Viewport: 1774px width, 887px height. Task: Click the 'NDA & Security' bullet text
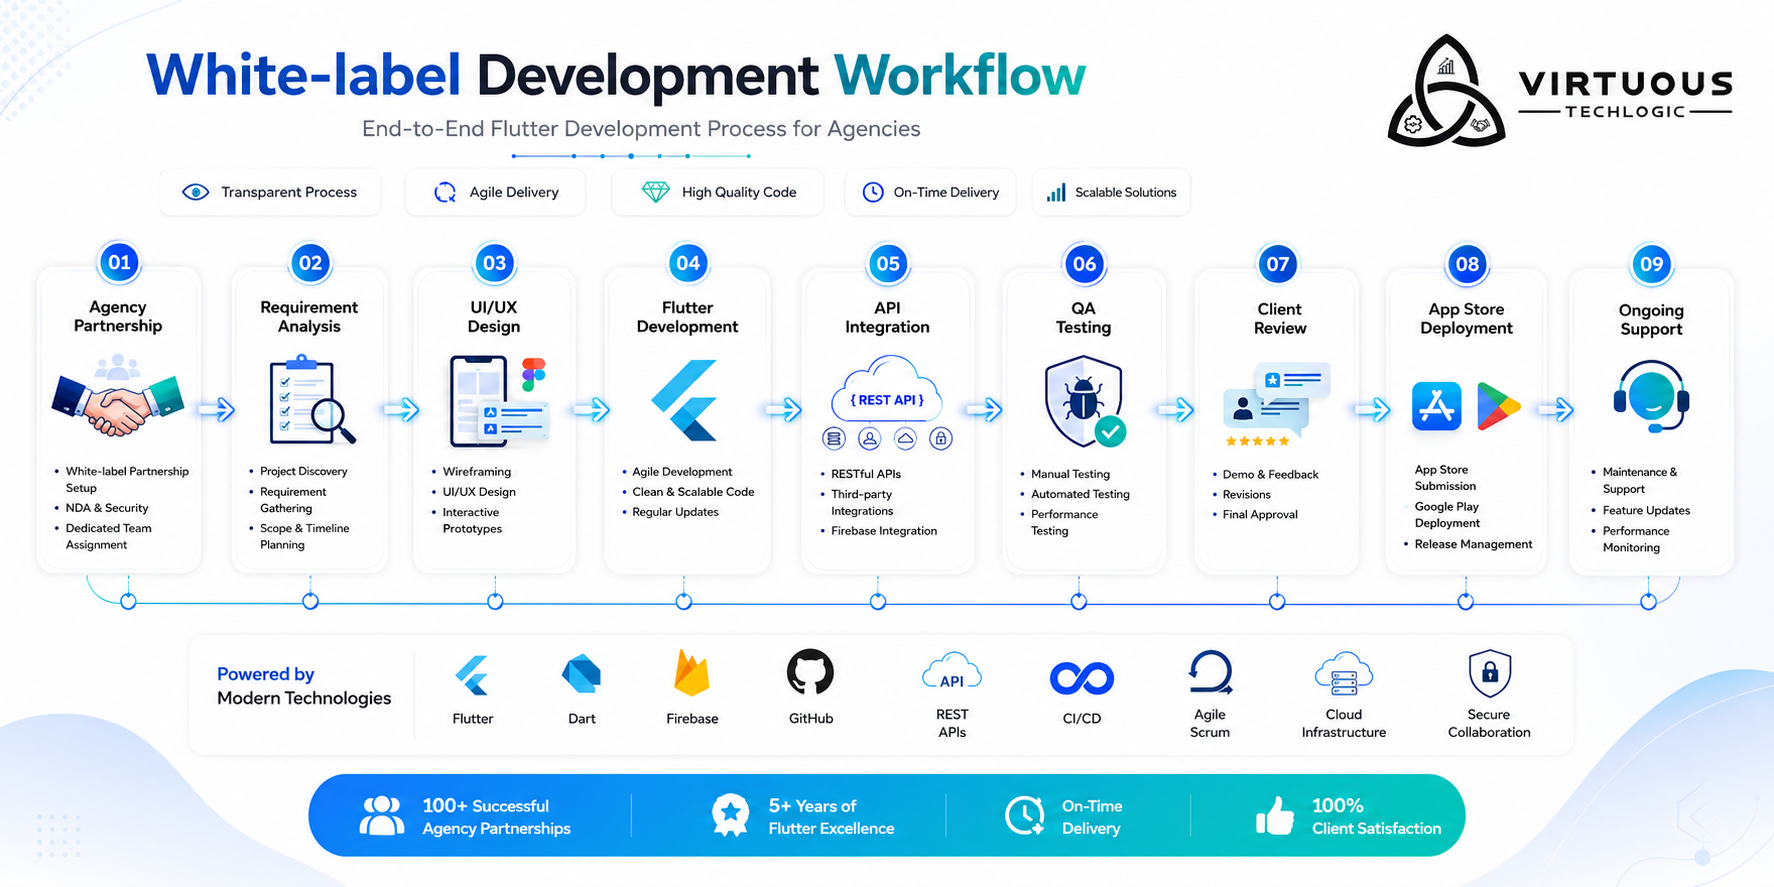pyautogui.click(x=107, y=508)
